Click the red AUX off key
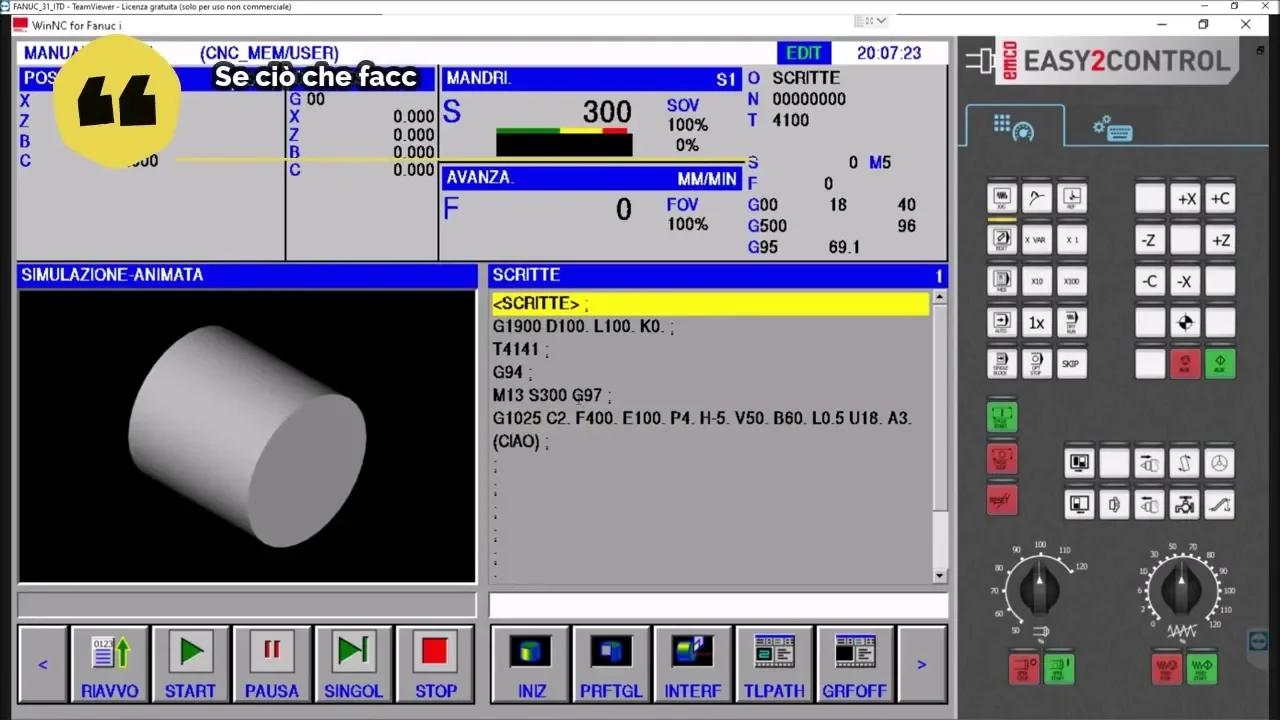Screen dimensions: 1280x720 pos(1186,363)
